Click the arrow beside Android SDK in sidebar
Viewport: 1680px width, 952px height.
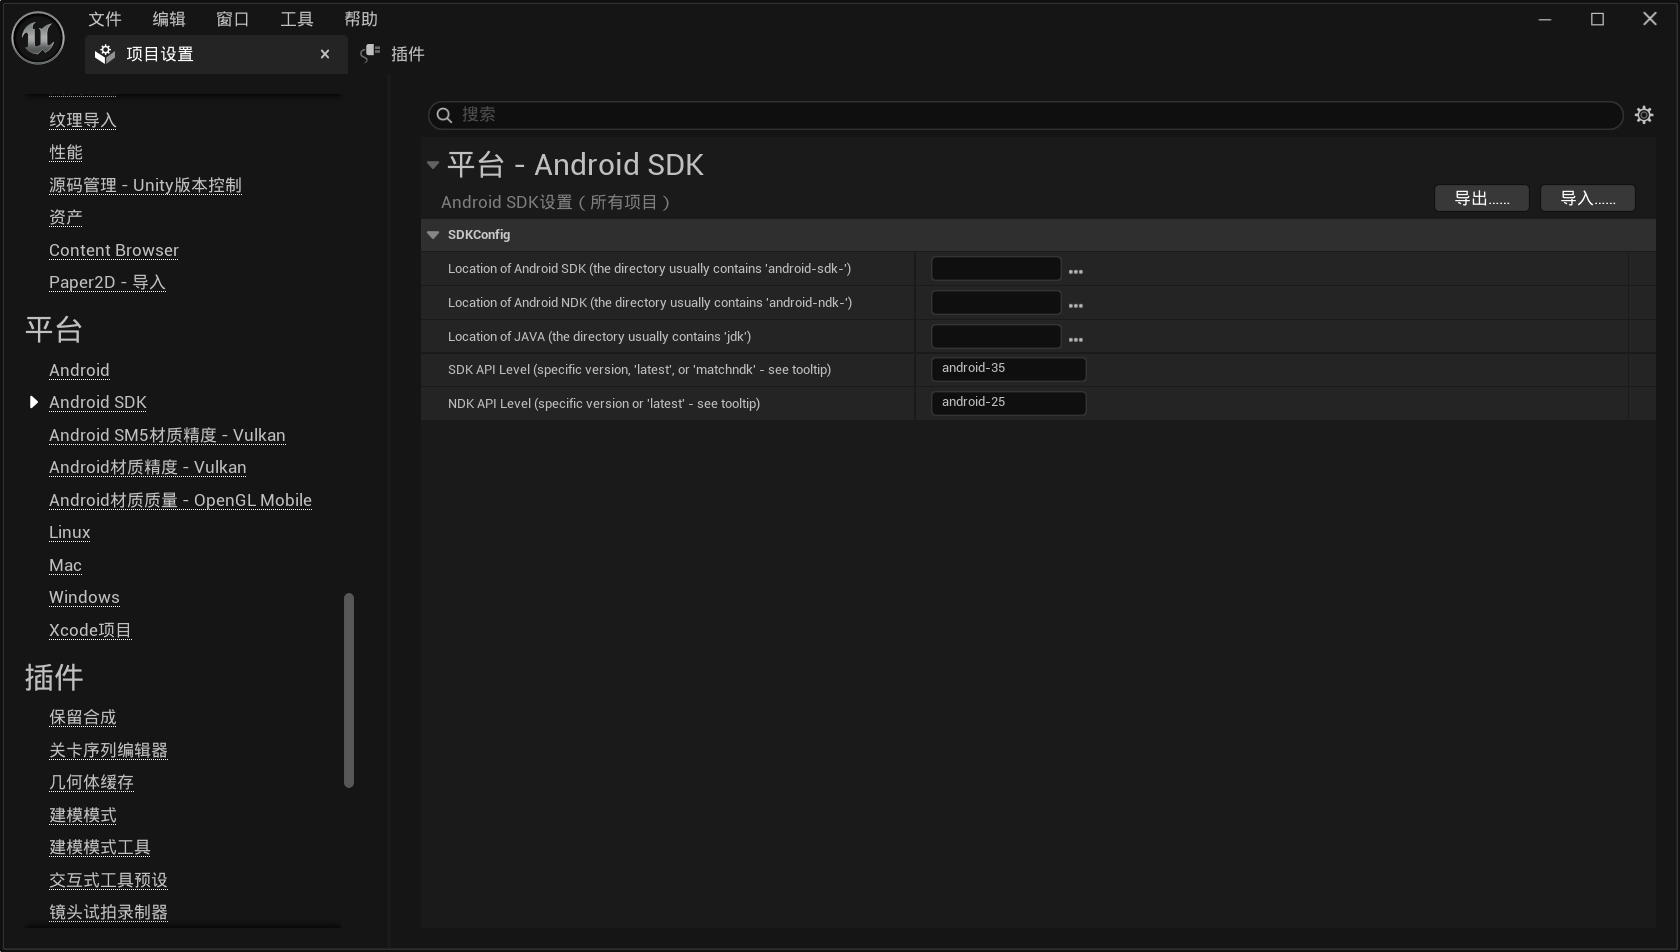pos(33,402)
